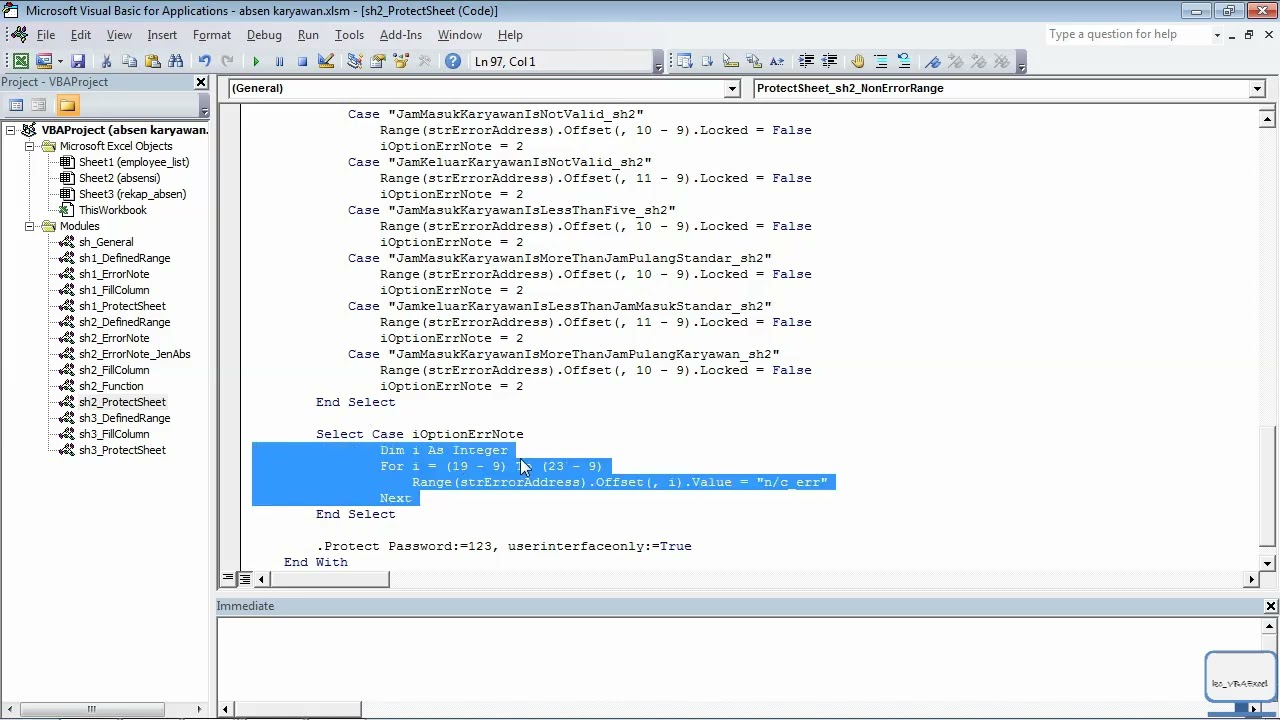Open the Edit menu
The height and width of the screenshot is (720, 1280).
pos(80,35)
